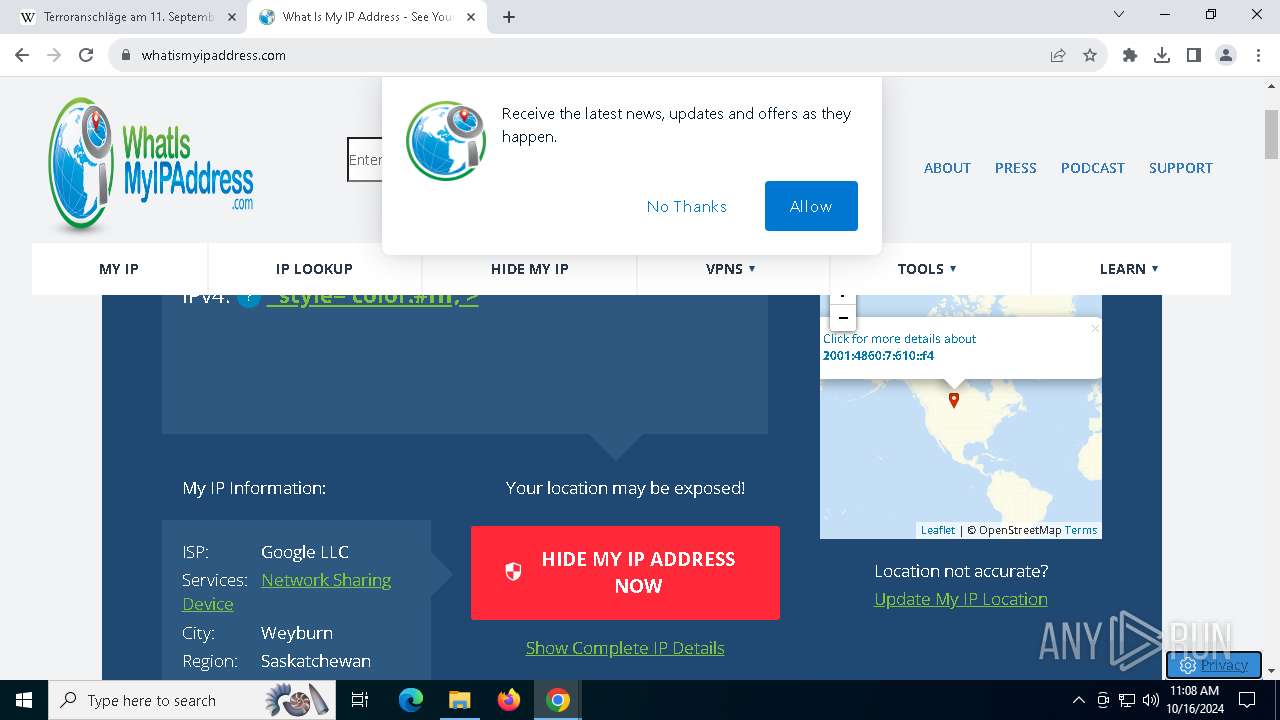Open the ABOUT link
This screenshot has width=1280, height=720.
947,168
